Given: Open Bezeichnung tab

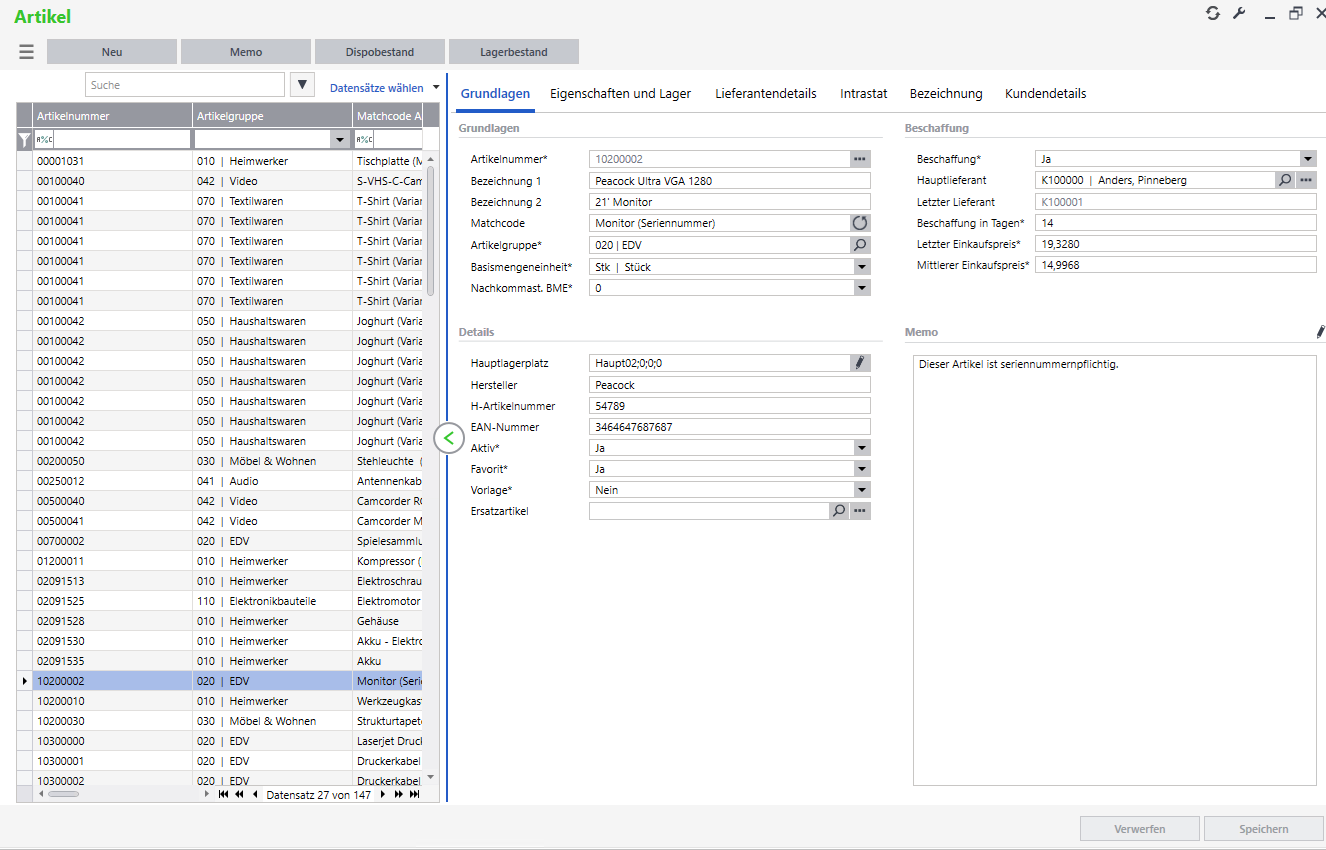Looking at the screenshot, I should point(946,93).
